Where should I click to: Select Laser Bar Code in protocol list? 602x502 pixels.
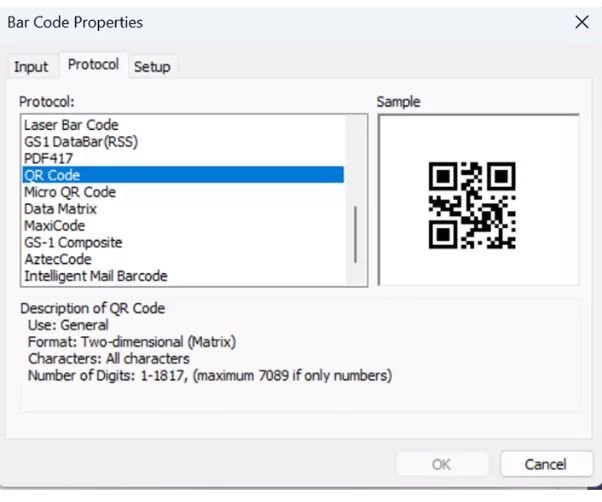pyautogui.click(x=71, y=125)
